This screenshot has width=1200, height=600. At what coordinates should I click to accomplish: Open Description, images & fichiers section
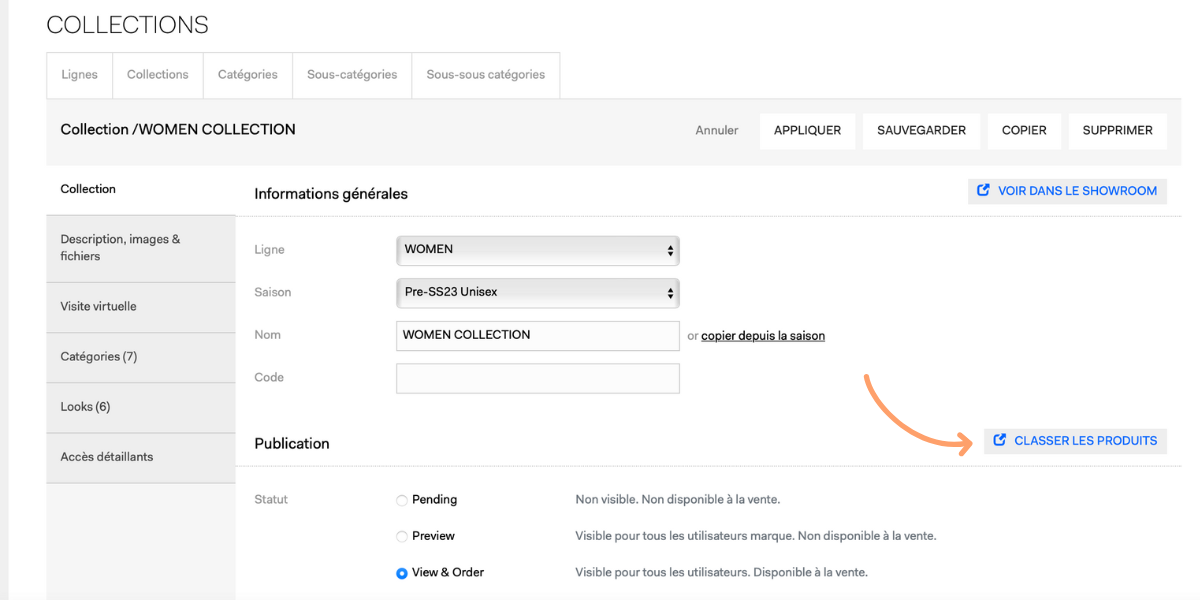tap(141, 248)
